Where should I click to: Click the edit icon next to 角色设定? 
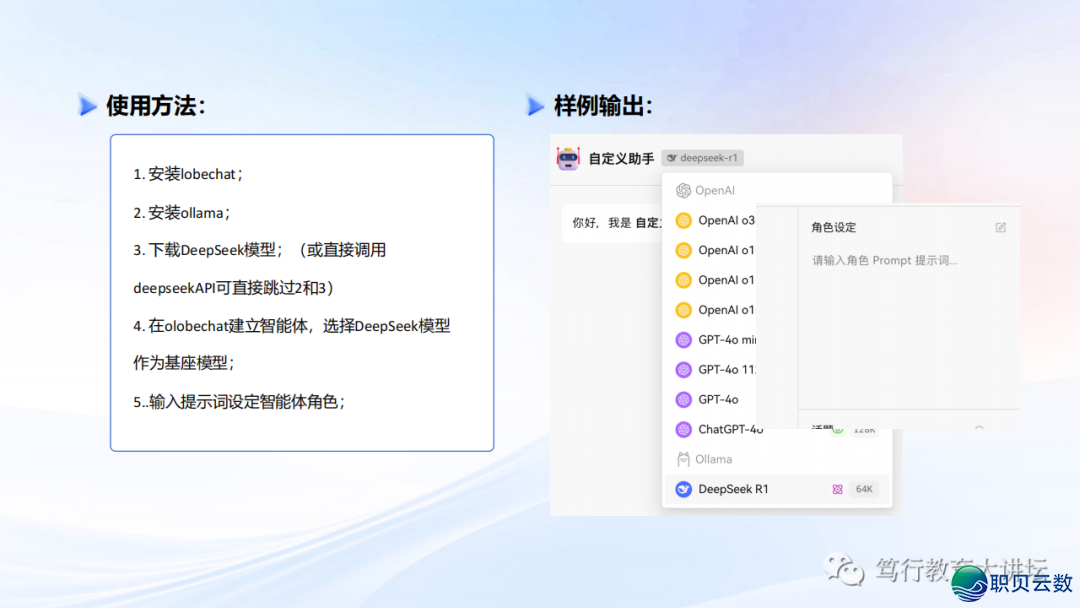[x=1001, y=228]
